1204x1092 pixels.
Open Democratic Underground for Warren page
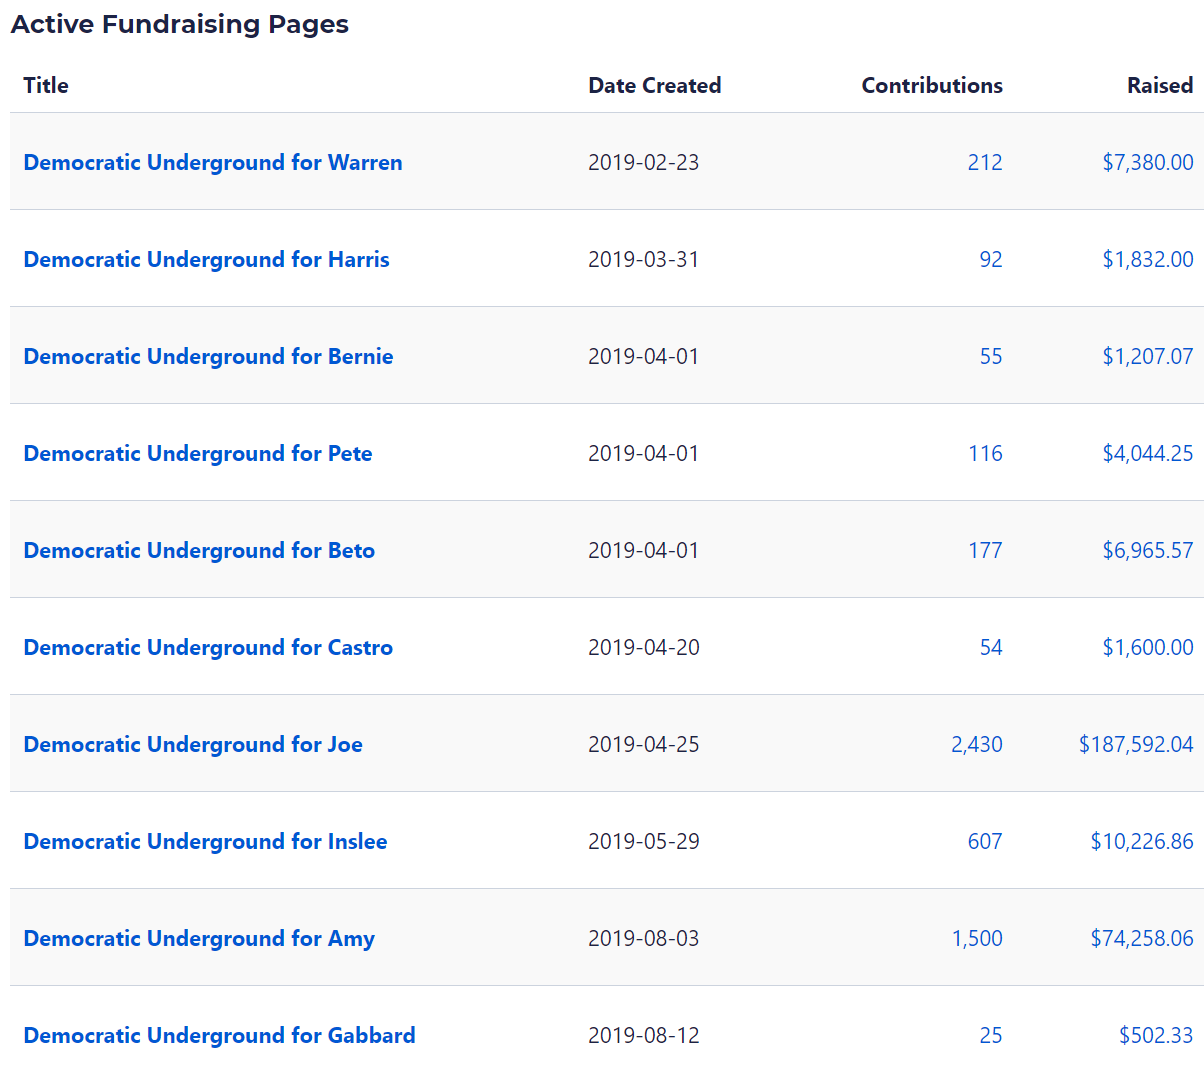point(212,162)
